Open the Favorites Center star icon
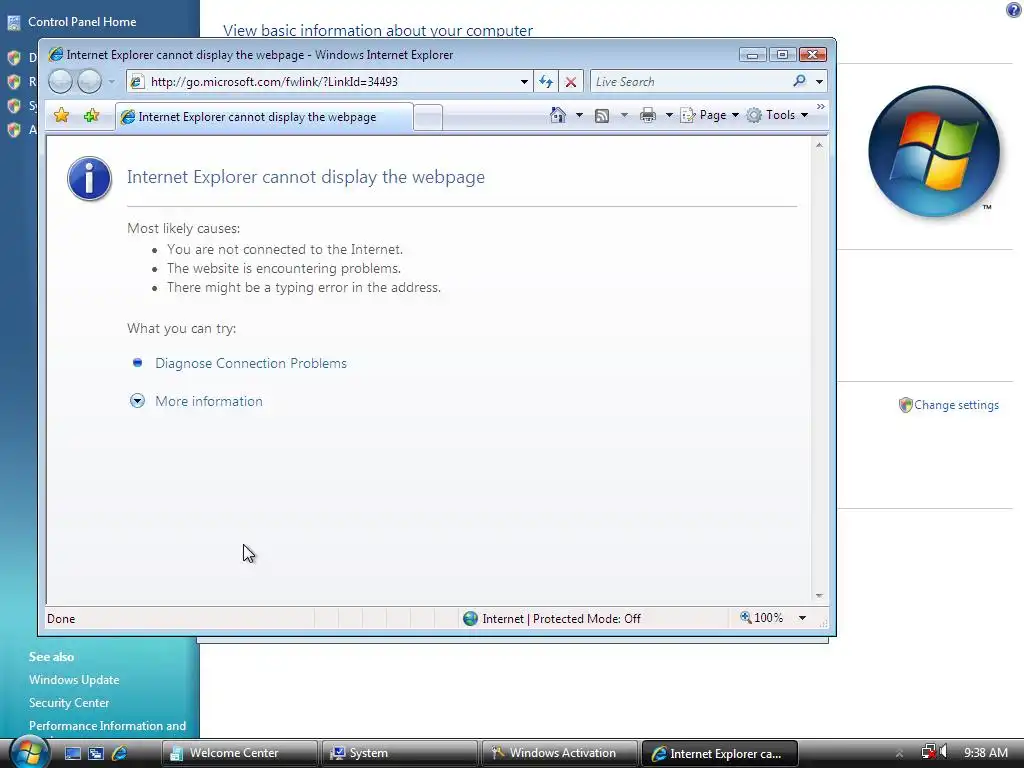1024x768 pixels. click(61, 116)
